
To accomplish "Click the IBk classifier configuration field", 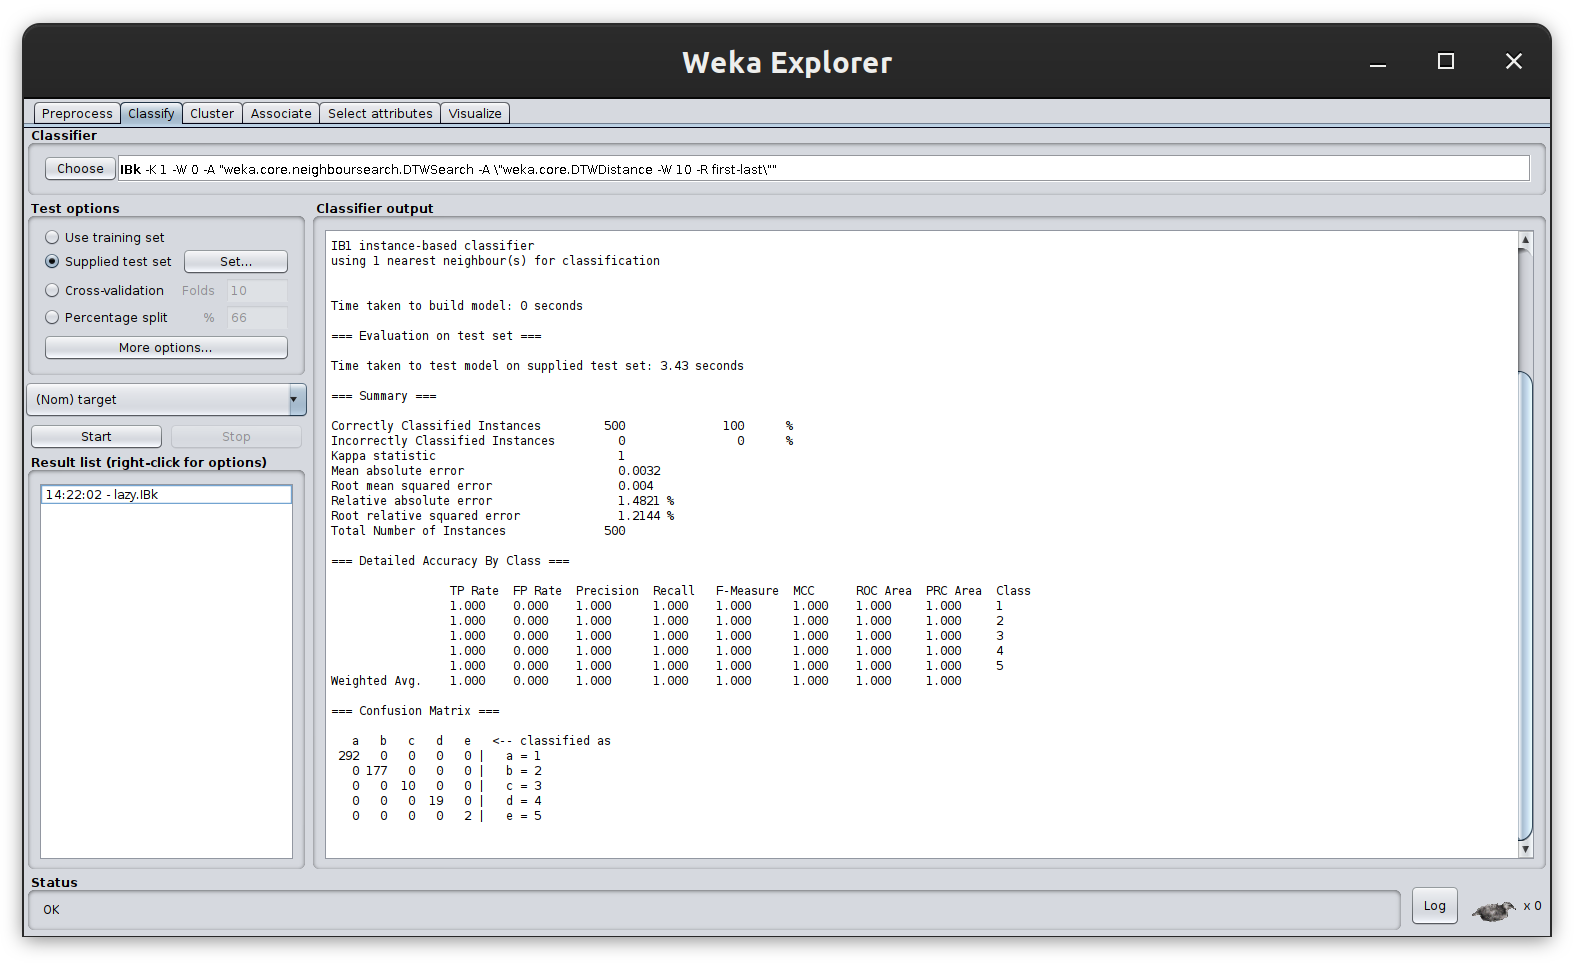I will pos(824,169).
